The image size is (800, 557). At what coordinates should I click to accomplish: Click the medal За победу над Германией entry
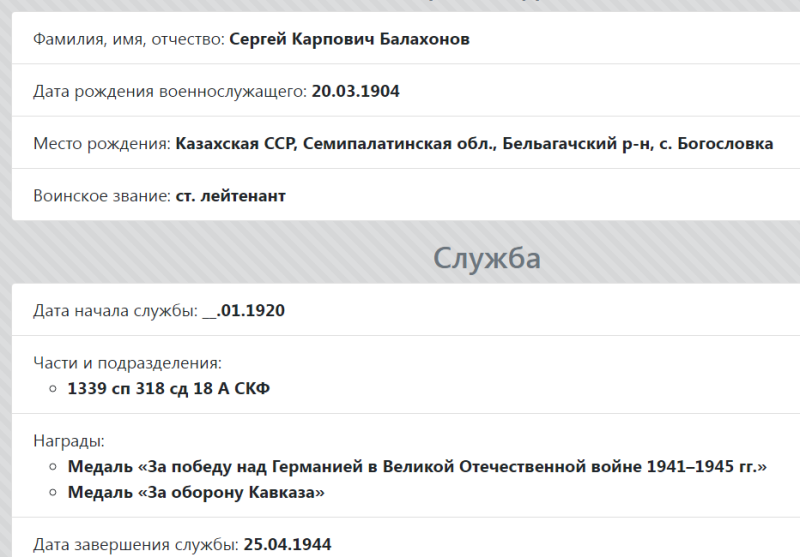click(417, 467)
